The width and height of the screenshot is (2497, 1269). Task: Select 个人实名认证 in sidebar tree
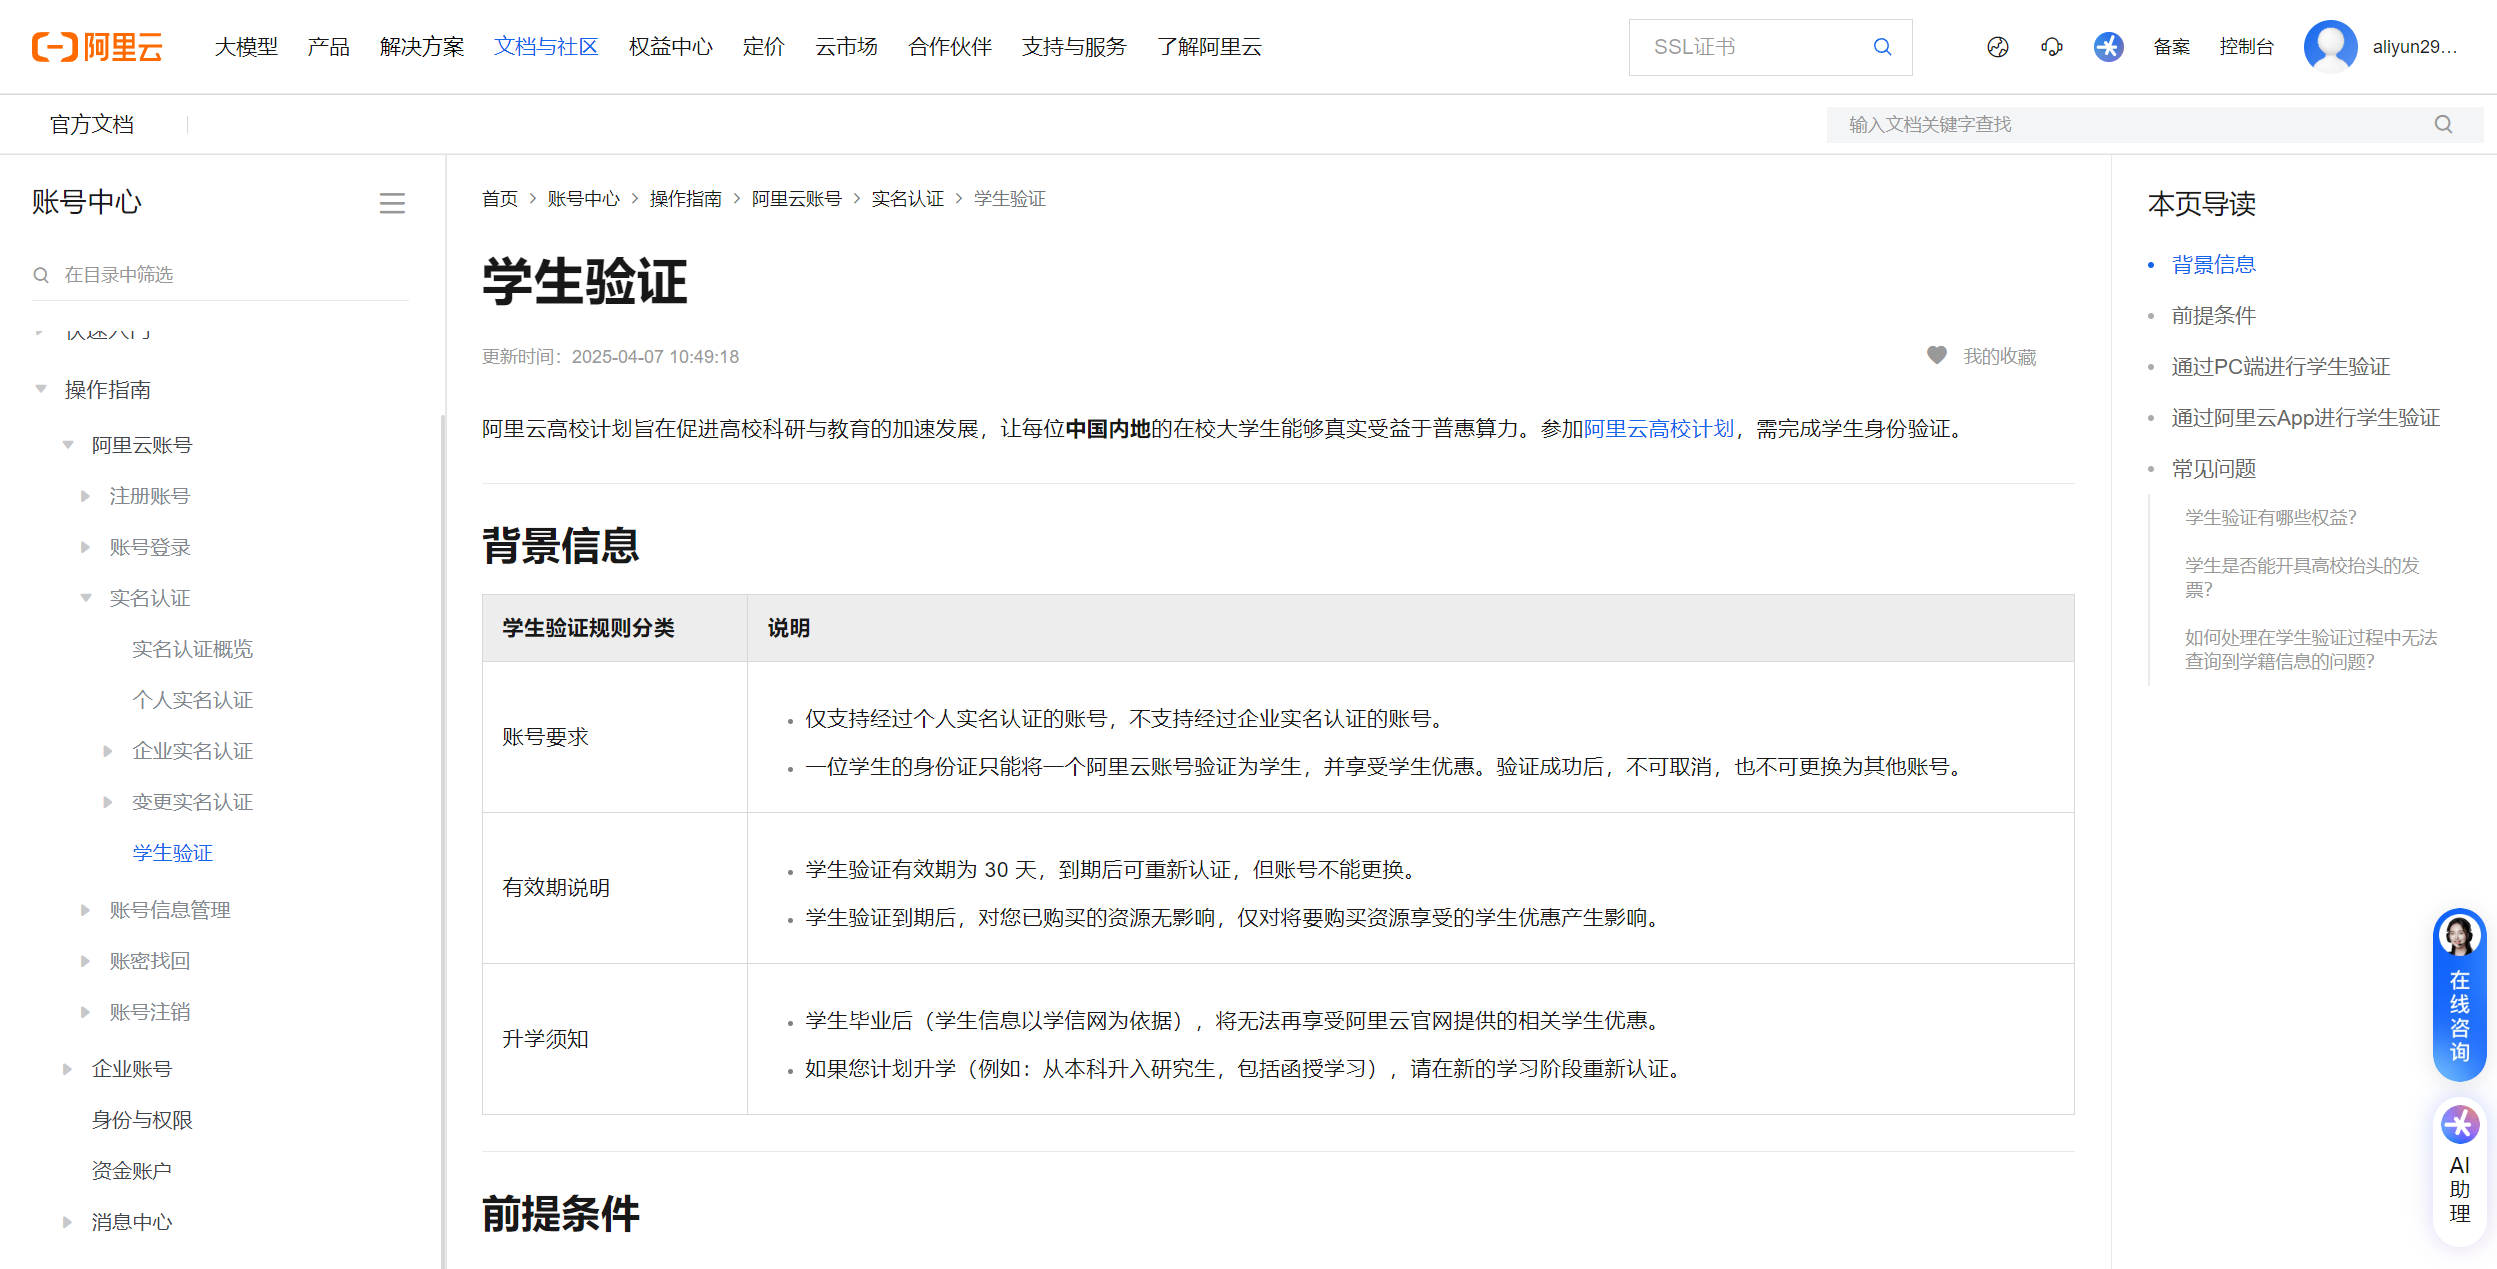tap(192, 700)
